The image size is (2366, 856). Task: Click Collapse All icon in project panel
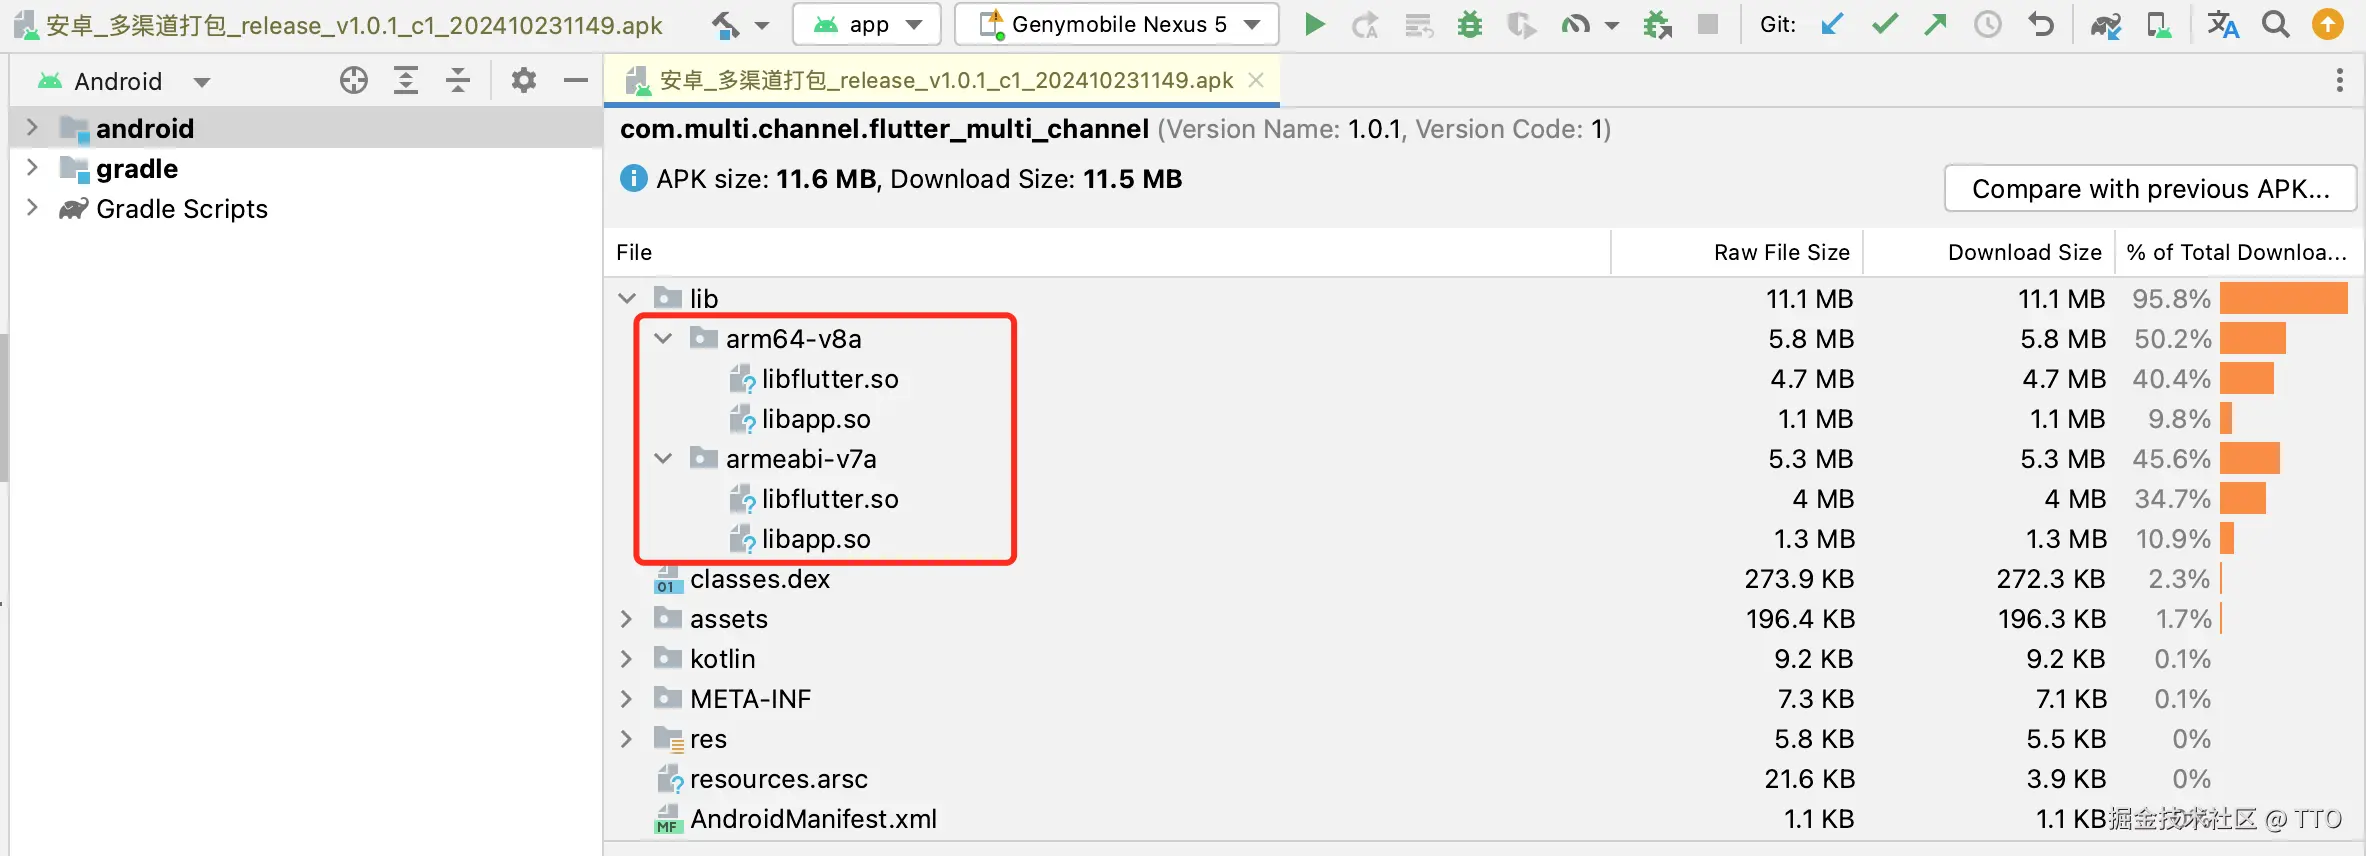click(x=458, y=80)
